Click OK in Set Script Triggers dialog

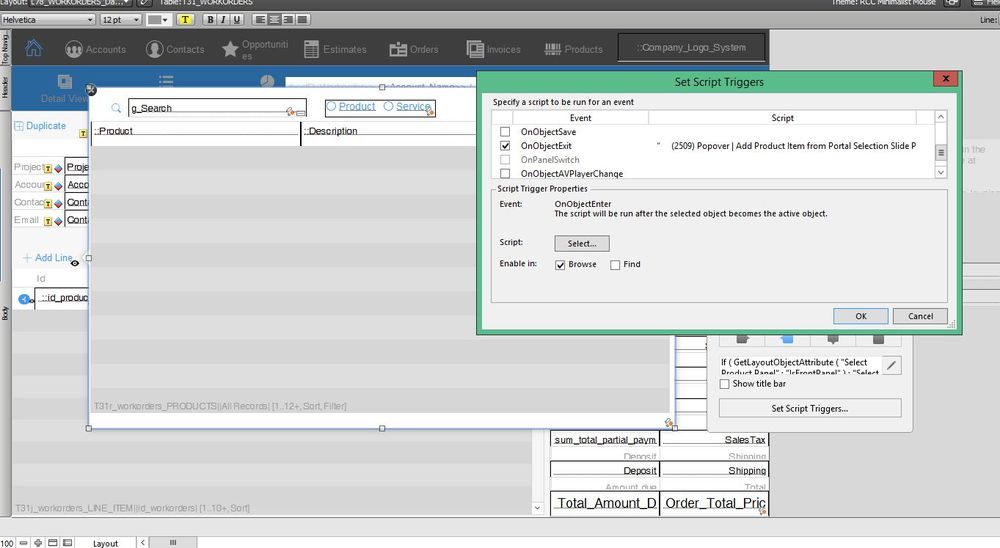point(860,316)
